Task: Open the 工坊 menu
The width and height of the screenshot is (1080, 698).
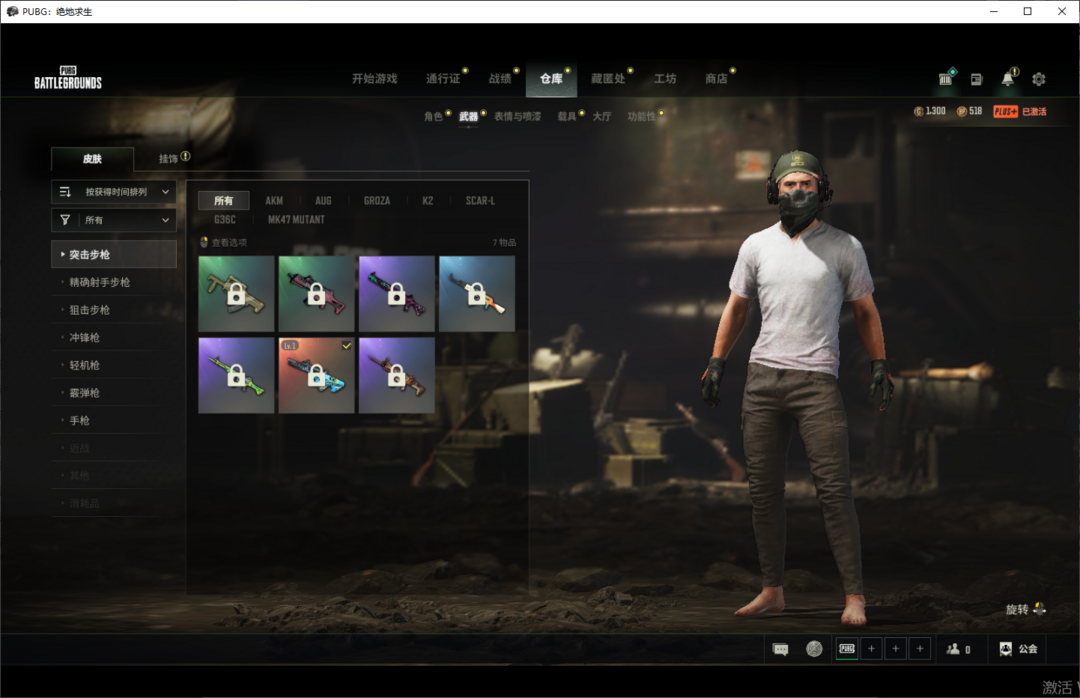Action: (665, 79)
